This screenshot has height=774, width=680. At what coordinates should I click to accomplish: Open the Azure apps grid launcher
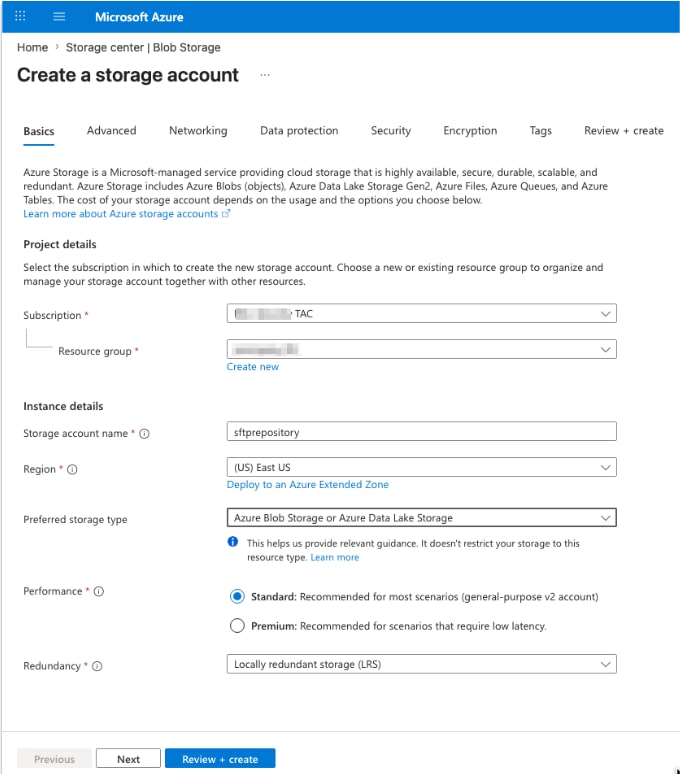pyautogui.click(x=20, y=16)
